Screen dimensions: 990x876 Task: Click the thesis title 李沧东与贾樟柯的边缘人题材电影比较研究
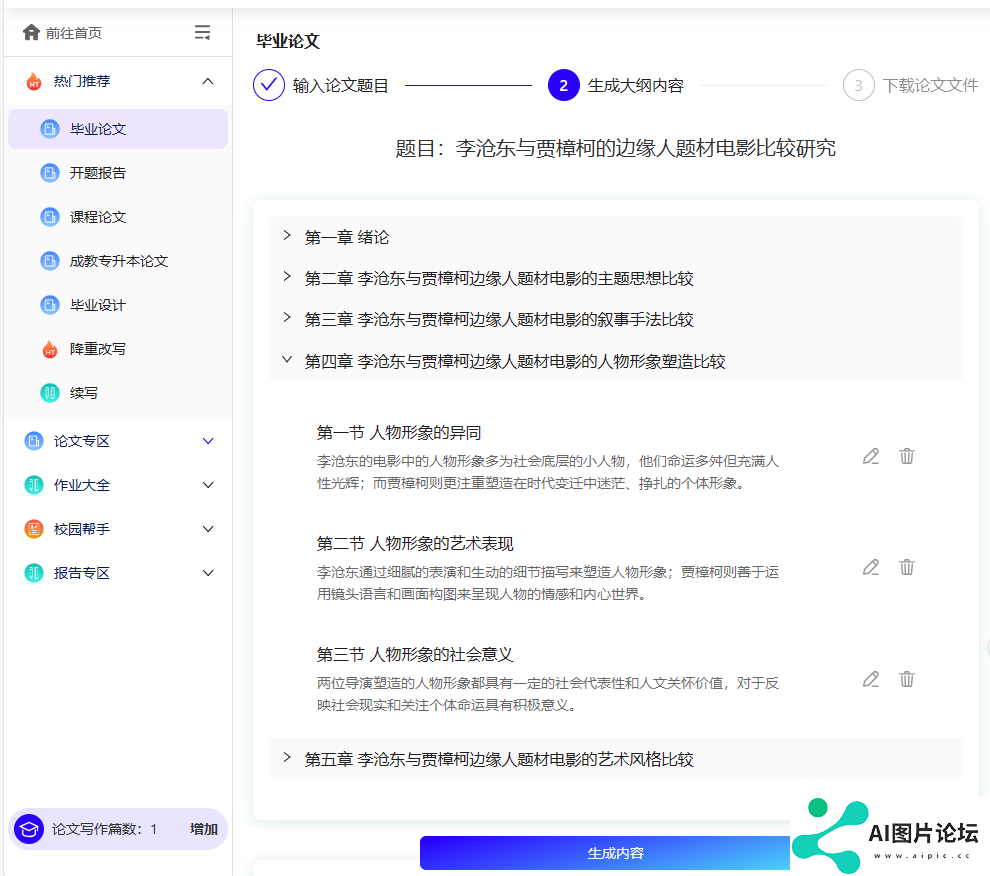pyautogui.click(x=646, y=148)
